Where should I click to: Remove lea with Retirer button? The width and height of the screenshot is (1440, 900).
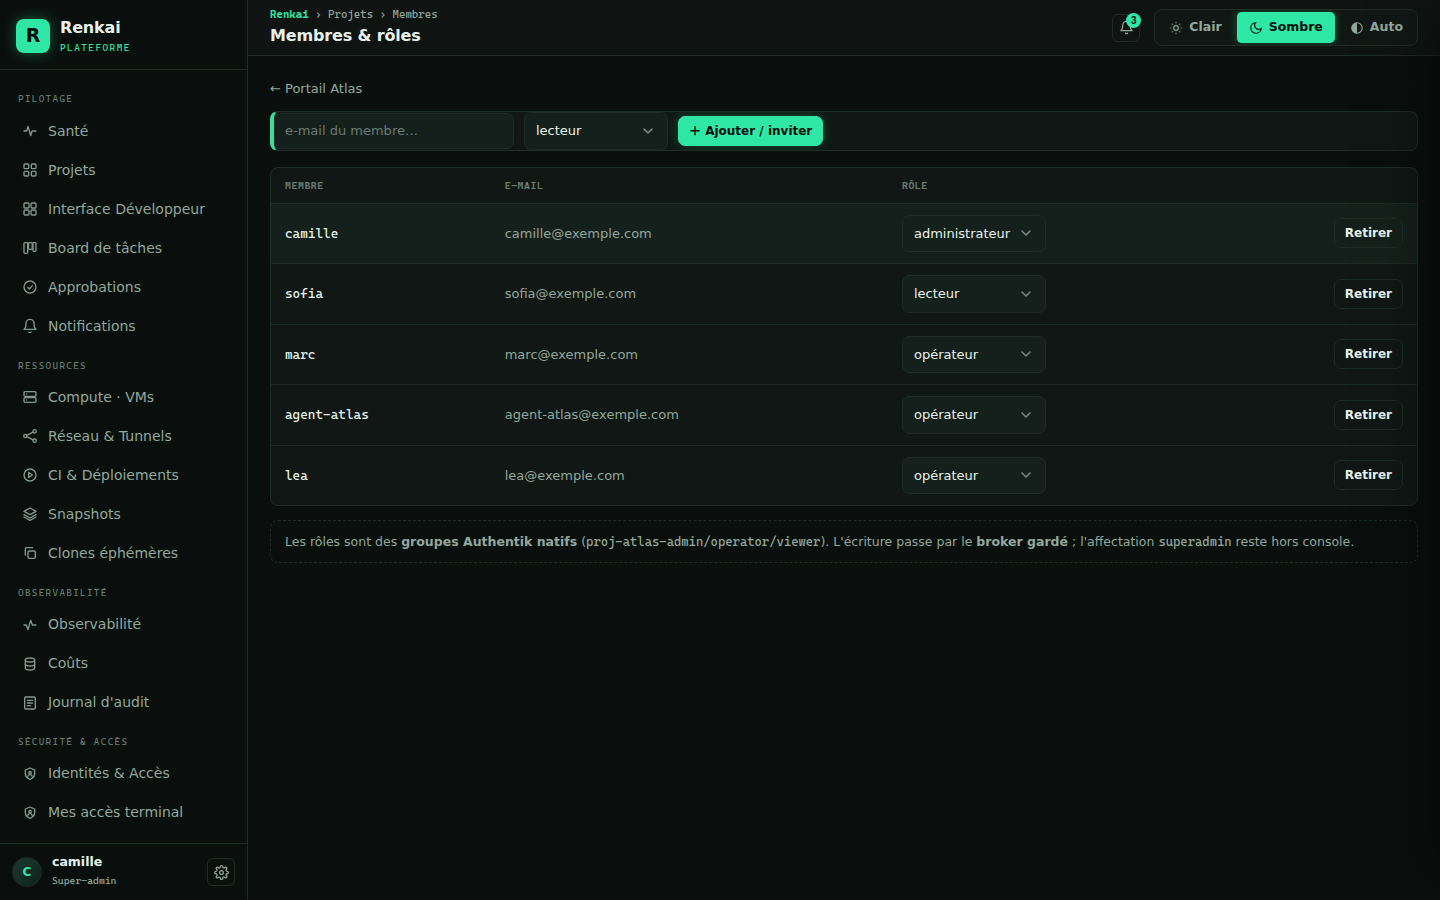click(1368, 475)
